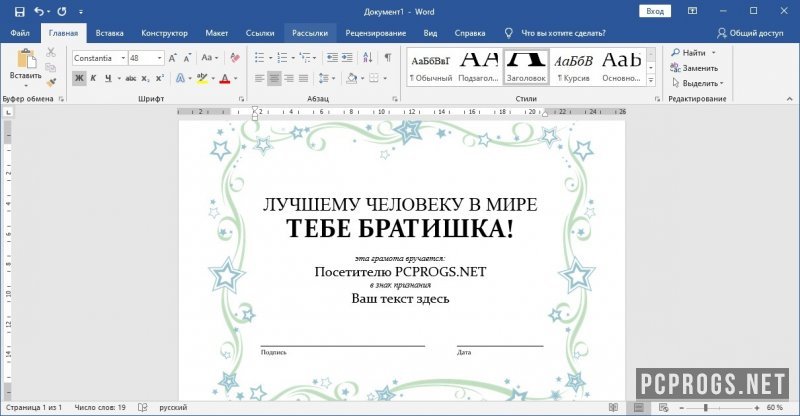Image resolution: width=800 pixels, height=416 pixels.
Task: Toggle italic formatting (К)
Action: tap(93, 78)
